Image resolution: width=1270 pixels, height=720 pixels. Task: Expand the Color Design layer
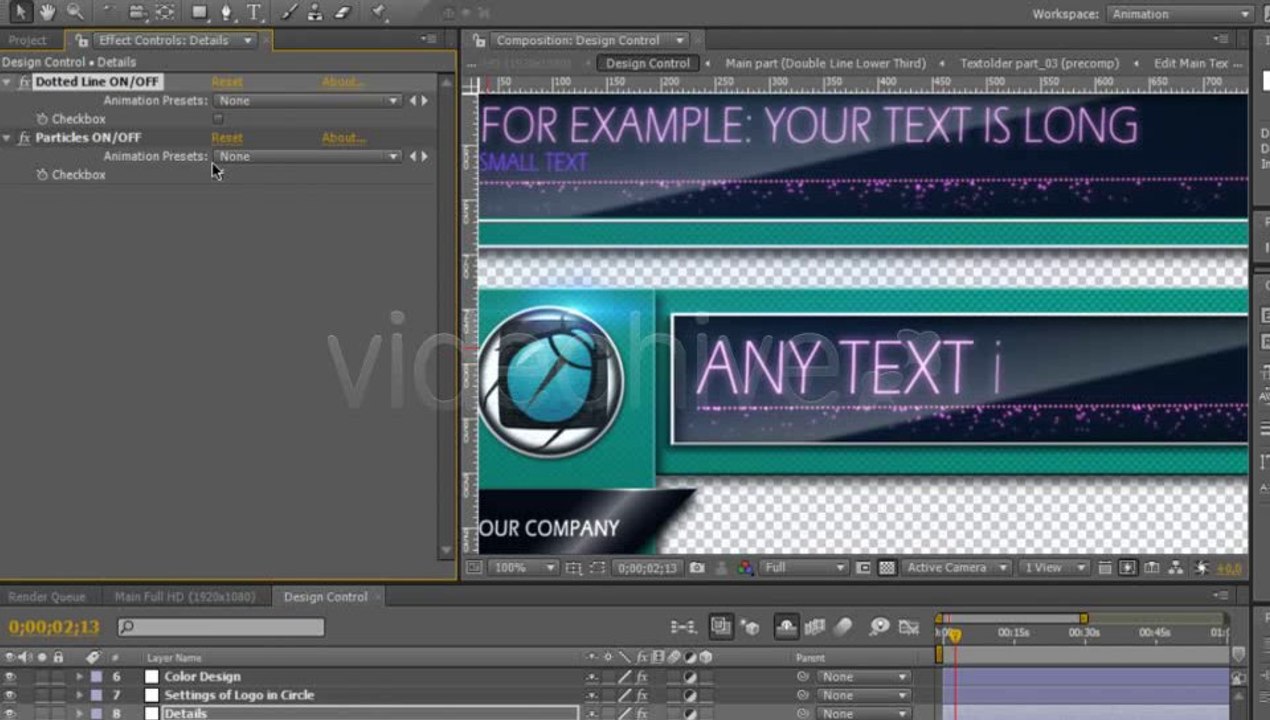coord(80,677)
